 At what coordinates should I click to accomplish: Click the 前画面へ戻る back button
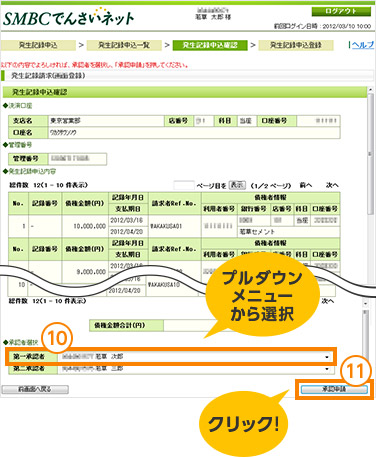pos(35,389)
